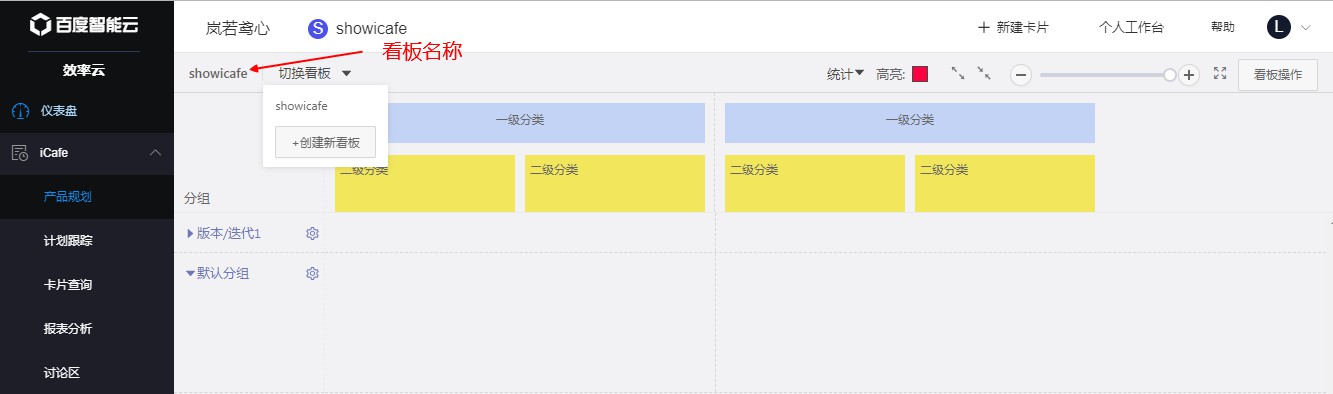Click the collapse-all arrows icon
Viewport: 1333px width, 394px height.
[x=984, y=73]
